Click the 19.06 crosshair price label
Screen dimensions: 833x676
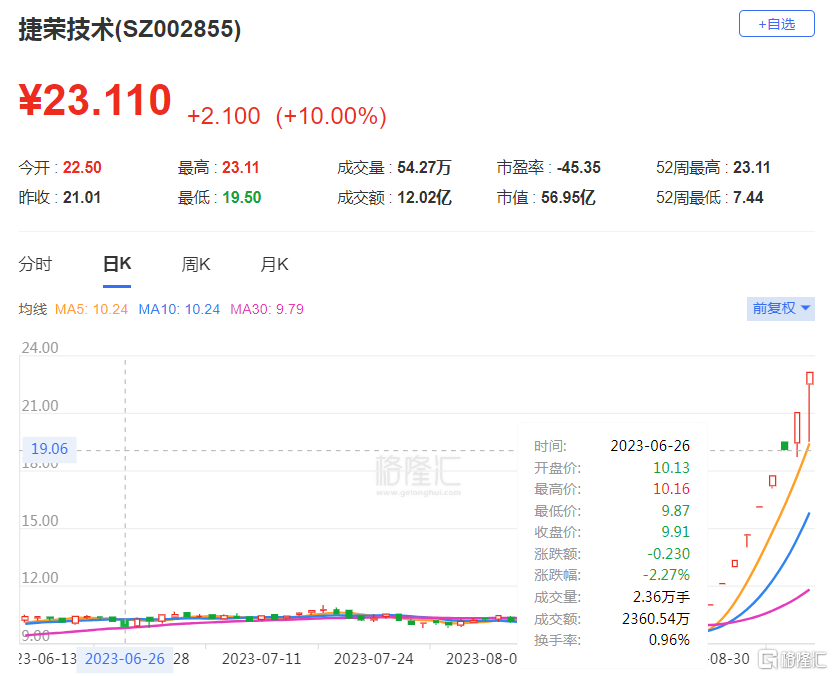tap(49, 449)
